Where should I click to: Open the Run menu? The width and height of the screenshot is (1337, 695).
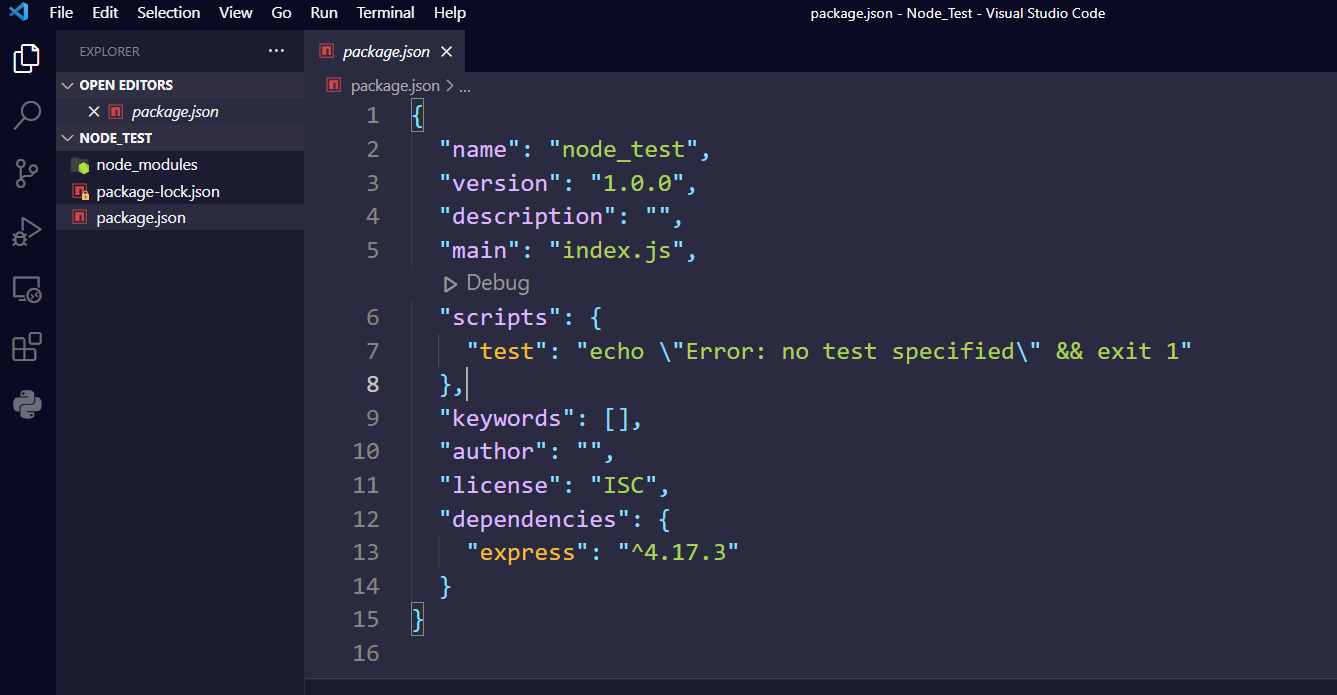click(324, 13)
